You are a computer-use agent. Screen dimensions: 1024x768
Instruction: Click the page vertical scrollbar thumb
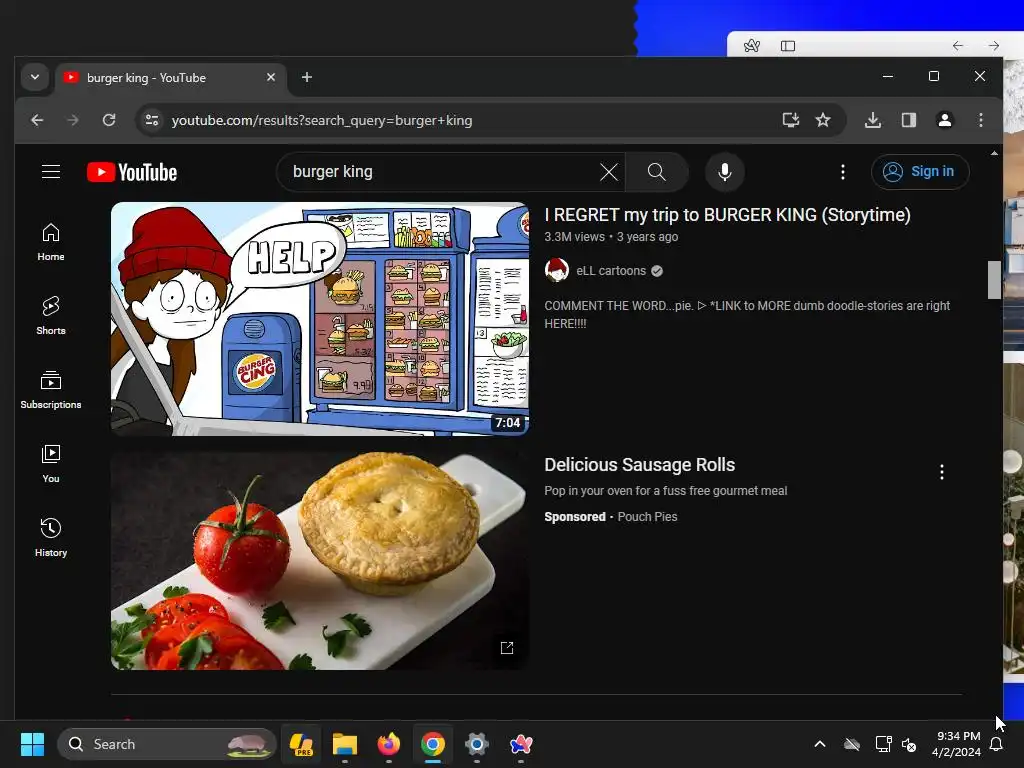(x=994, y=280)
